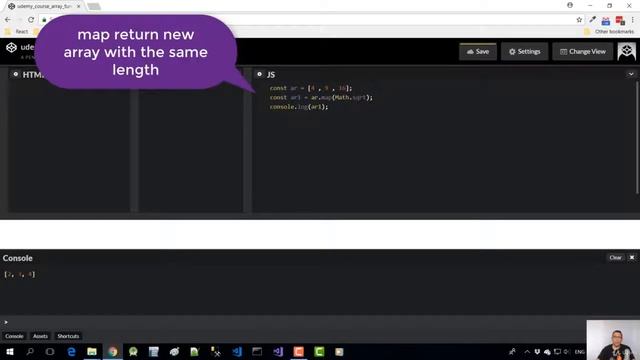Open a new browser tab
The image size is (640, 360).
94,6
